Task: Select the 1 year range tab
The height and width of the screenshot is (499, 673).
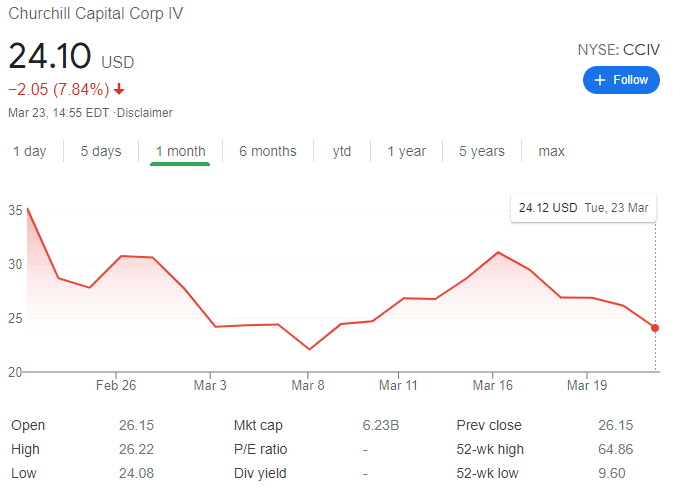Action: click(x=406, y=151)
